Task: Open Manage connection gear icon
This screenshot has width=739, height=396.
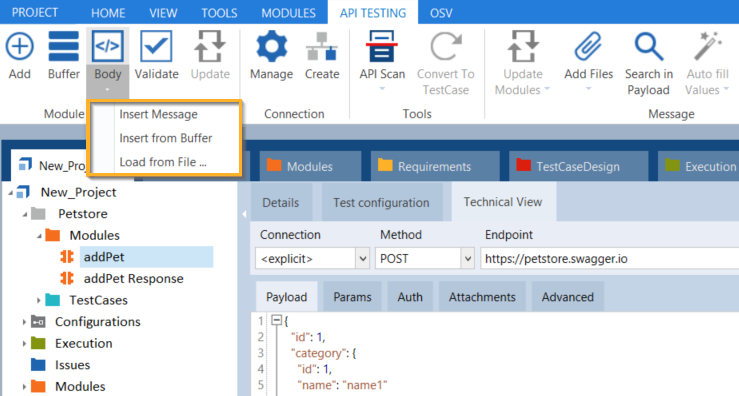Action: click(271, 46)
